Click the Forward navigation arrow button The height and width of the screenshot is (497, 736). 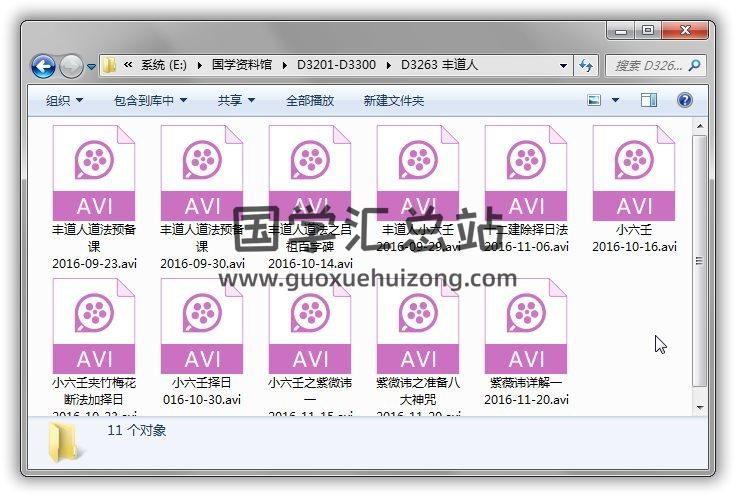tap(71, 66)
